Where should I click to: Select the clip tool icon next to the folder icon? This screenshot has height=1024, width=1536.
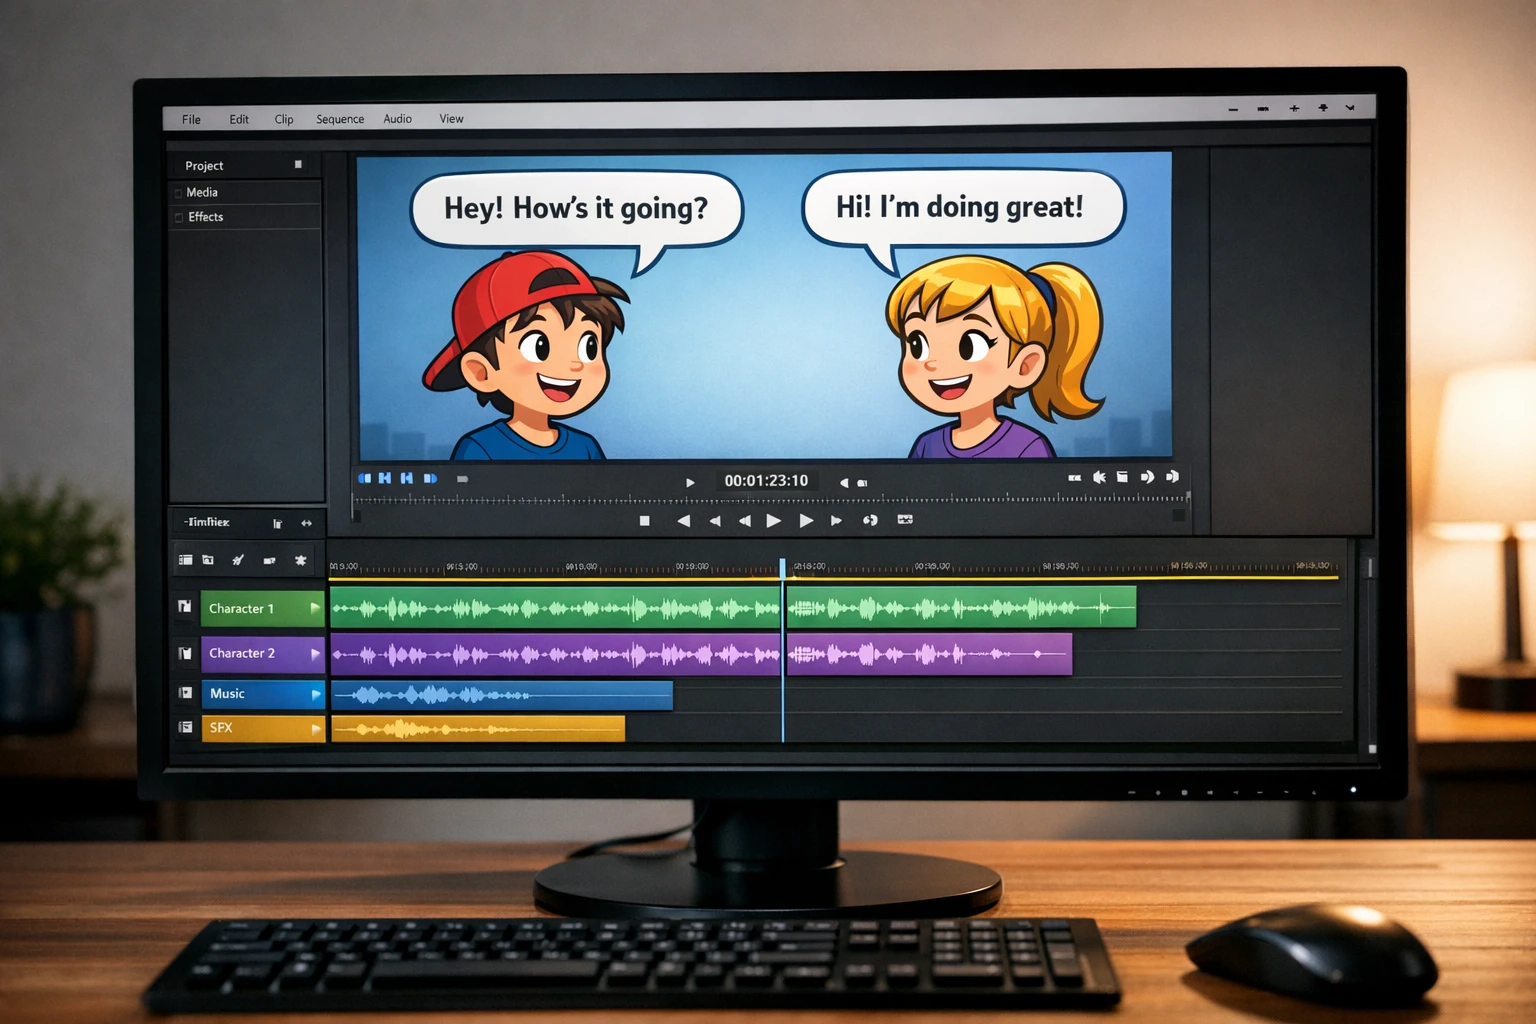pyautogui.click(x=270, y=560)
